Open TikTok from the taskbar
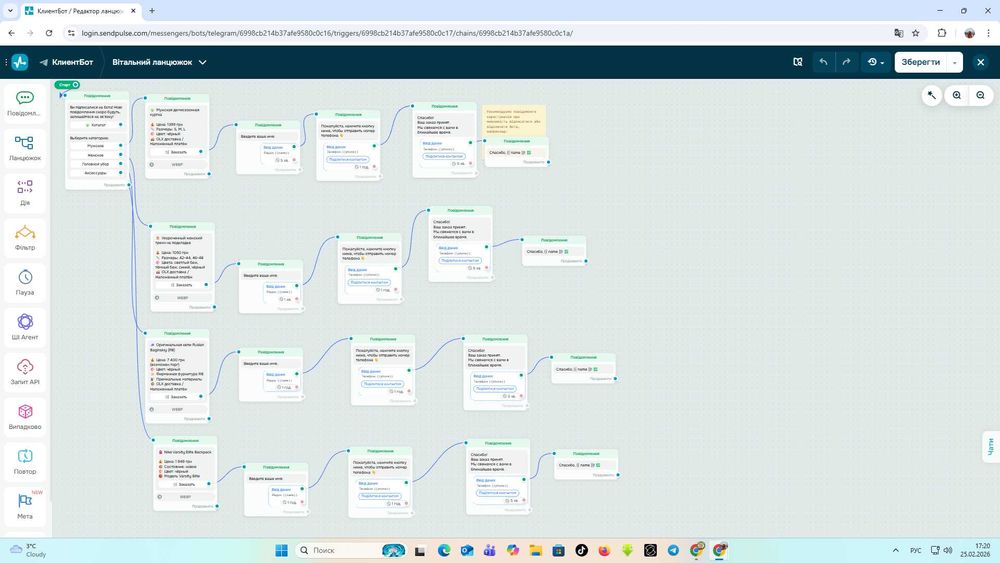1000x563 pixels. 582,550
